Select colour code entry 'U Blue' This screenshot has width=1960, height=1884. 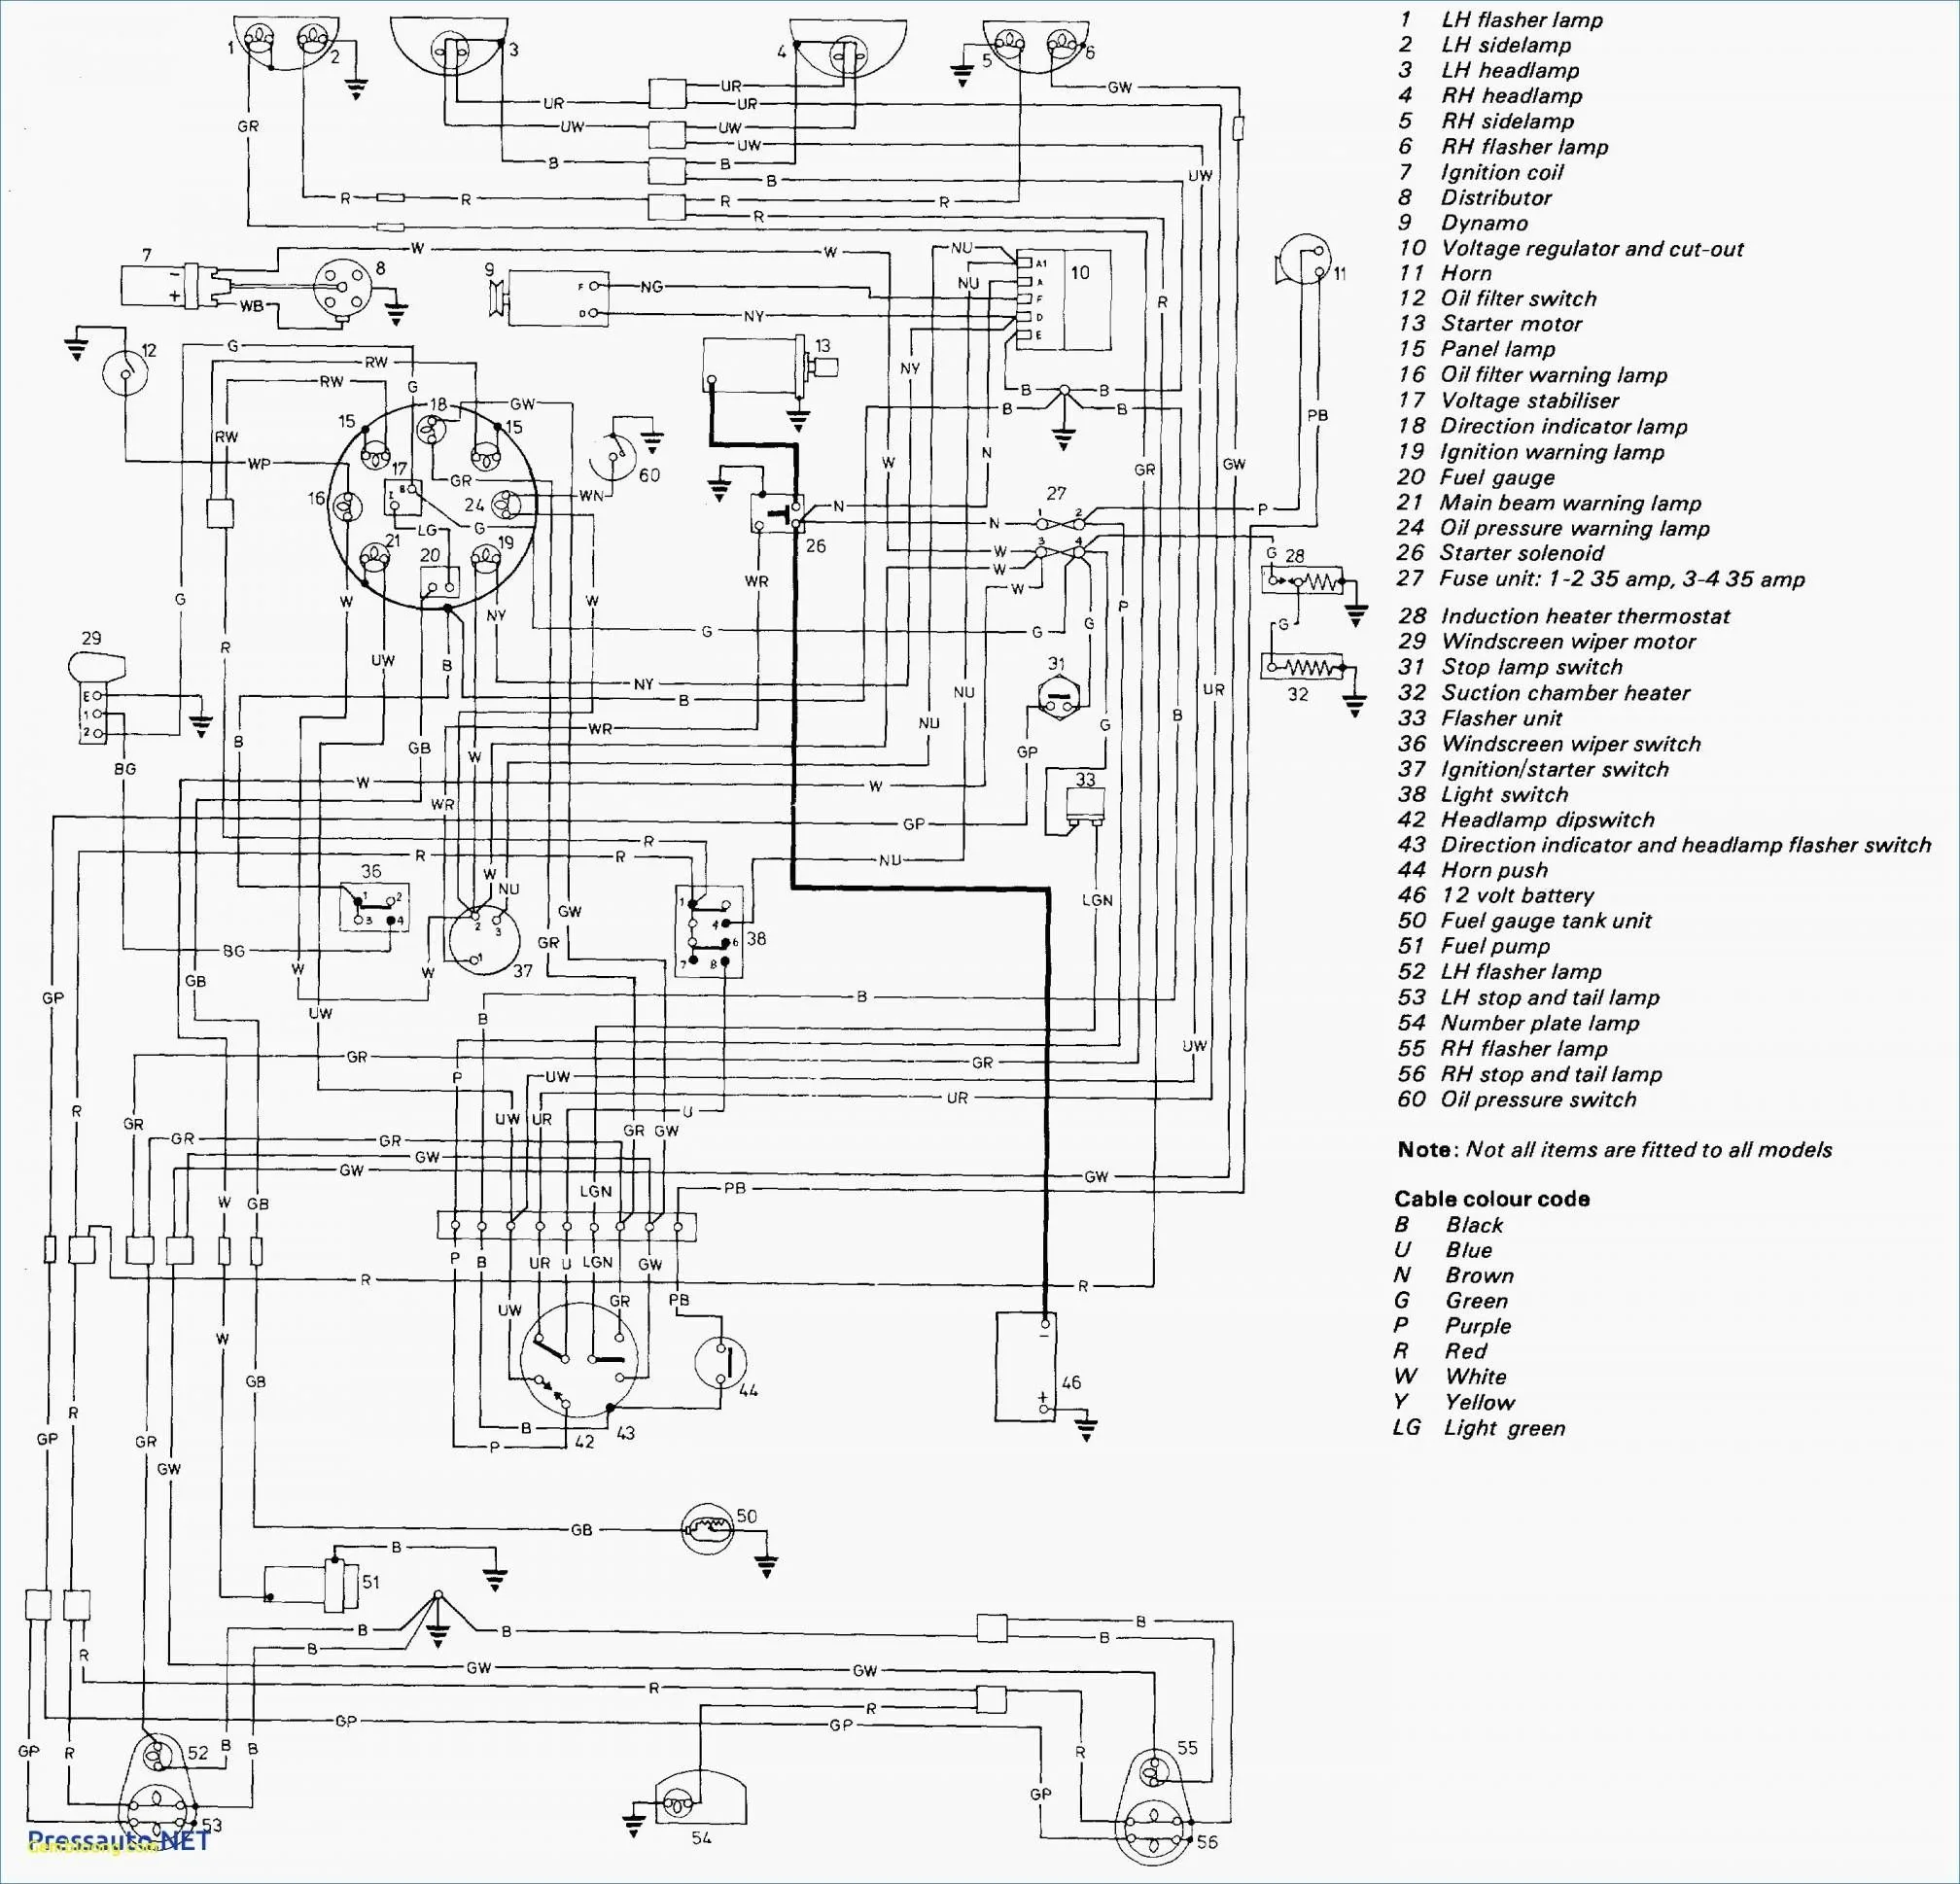[x=1443, y=1250]
